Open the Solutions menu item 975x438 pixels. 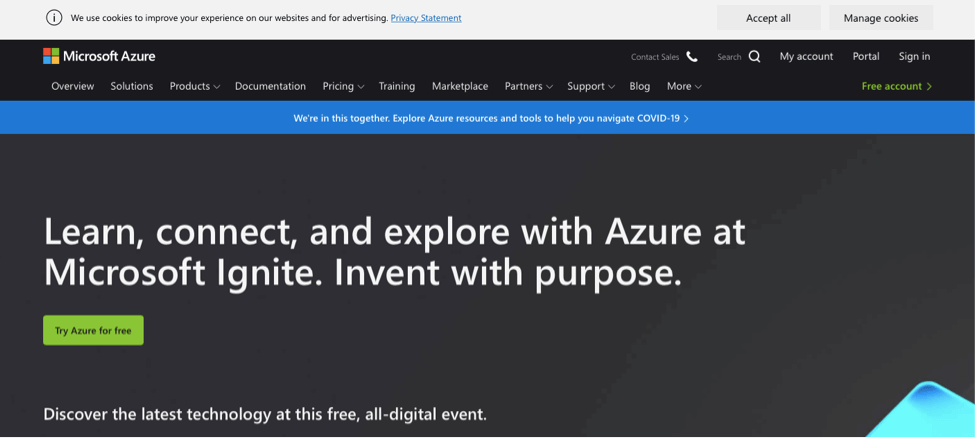click(132, 86)
